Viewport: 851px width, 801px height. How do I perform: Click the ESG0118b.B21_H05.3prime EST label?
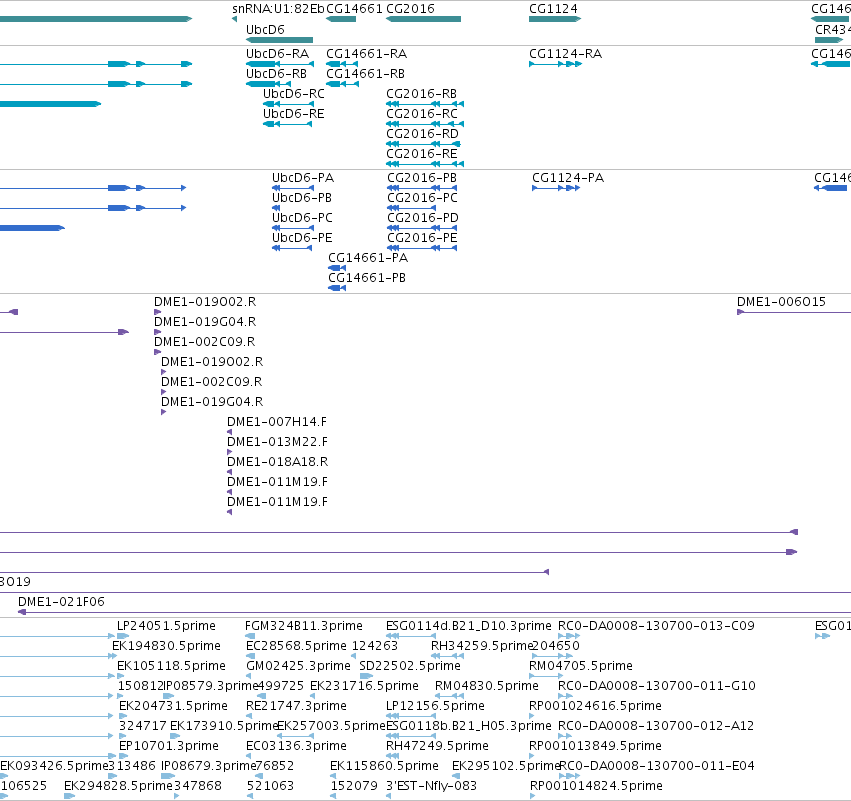point(469,726)
